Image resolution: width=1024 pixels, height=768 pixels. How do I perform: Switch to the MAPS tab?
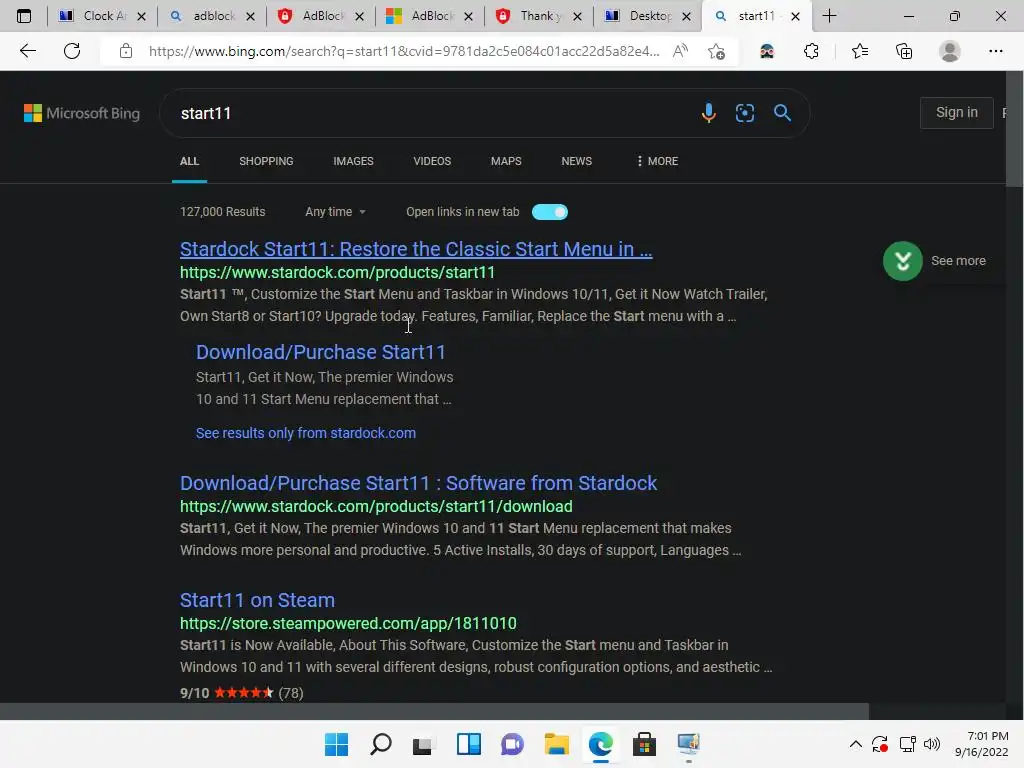click(x=506, y=161)
